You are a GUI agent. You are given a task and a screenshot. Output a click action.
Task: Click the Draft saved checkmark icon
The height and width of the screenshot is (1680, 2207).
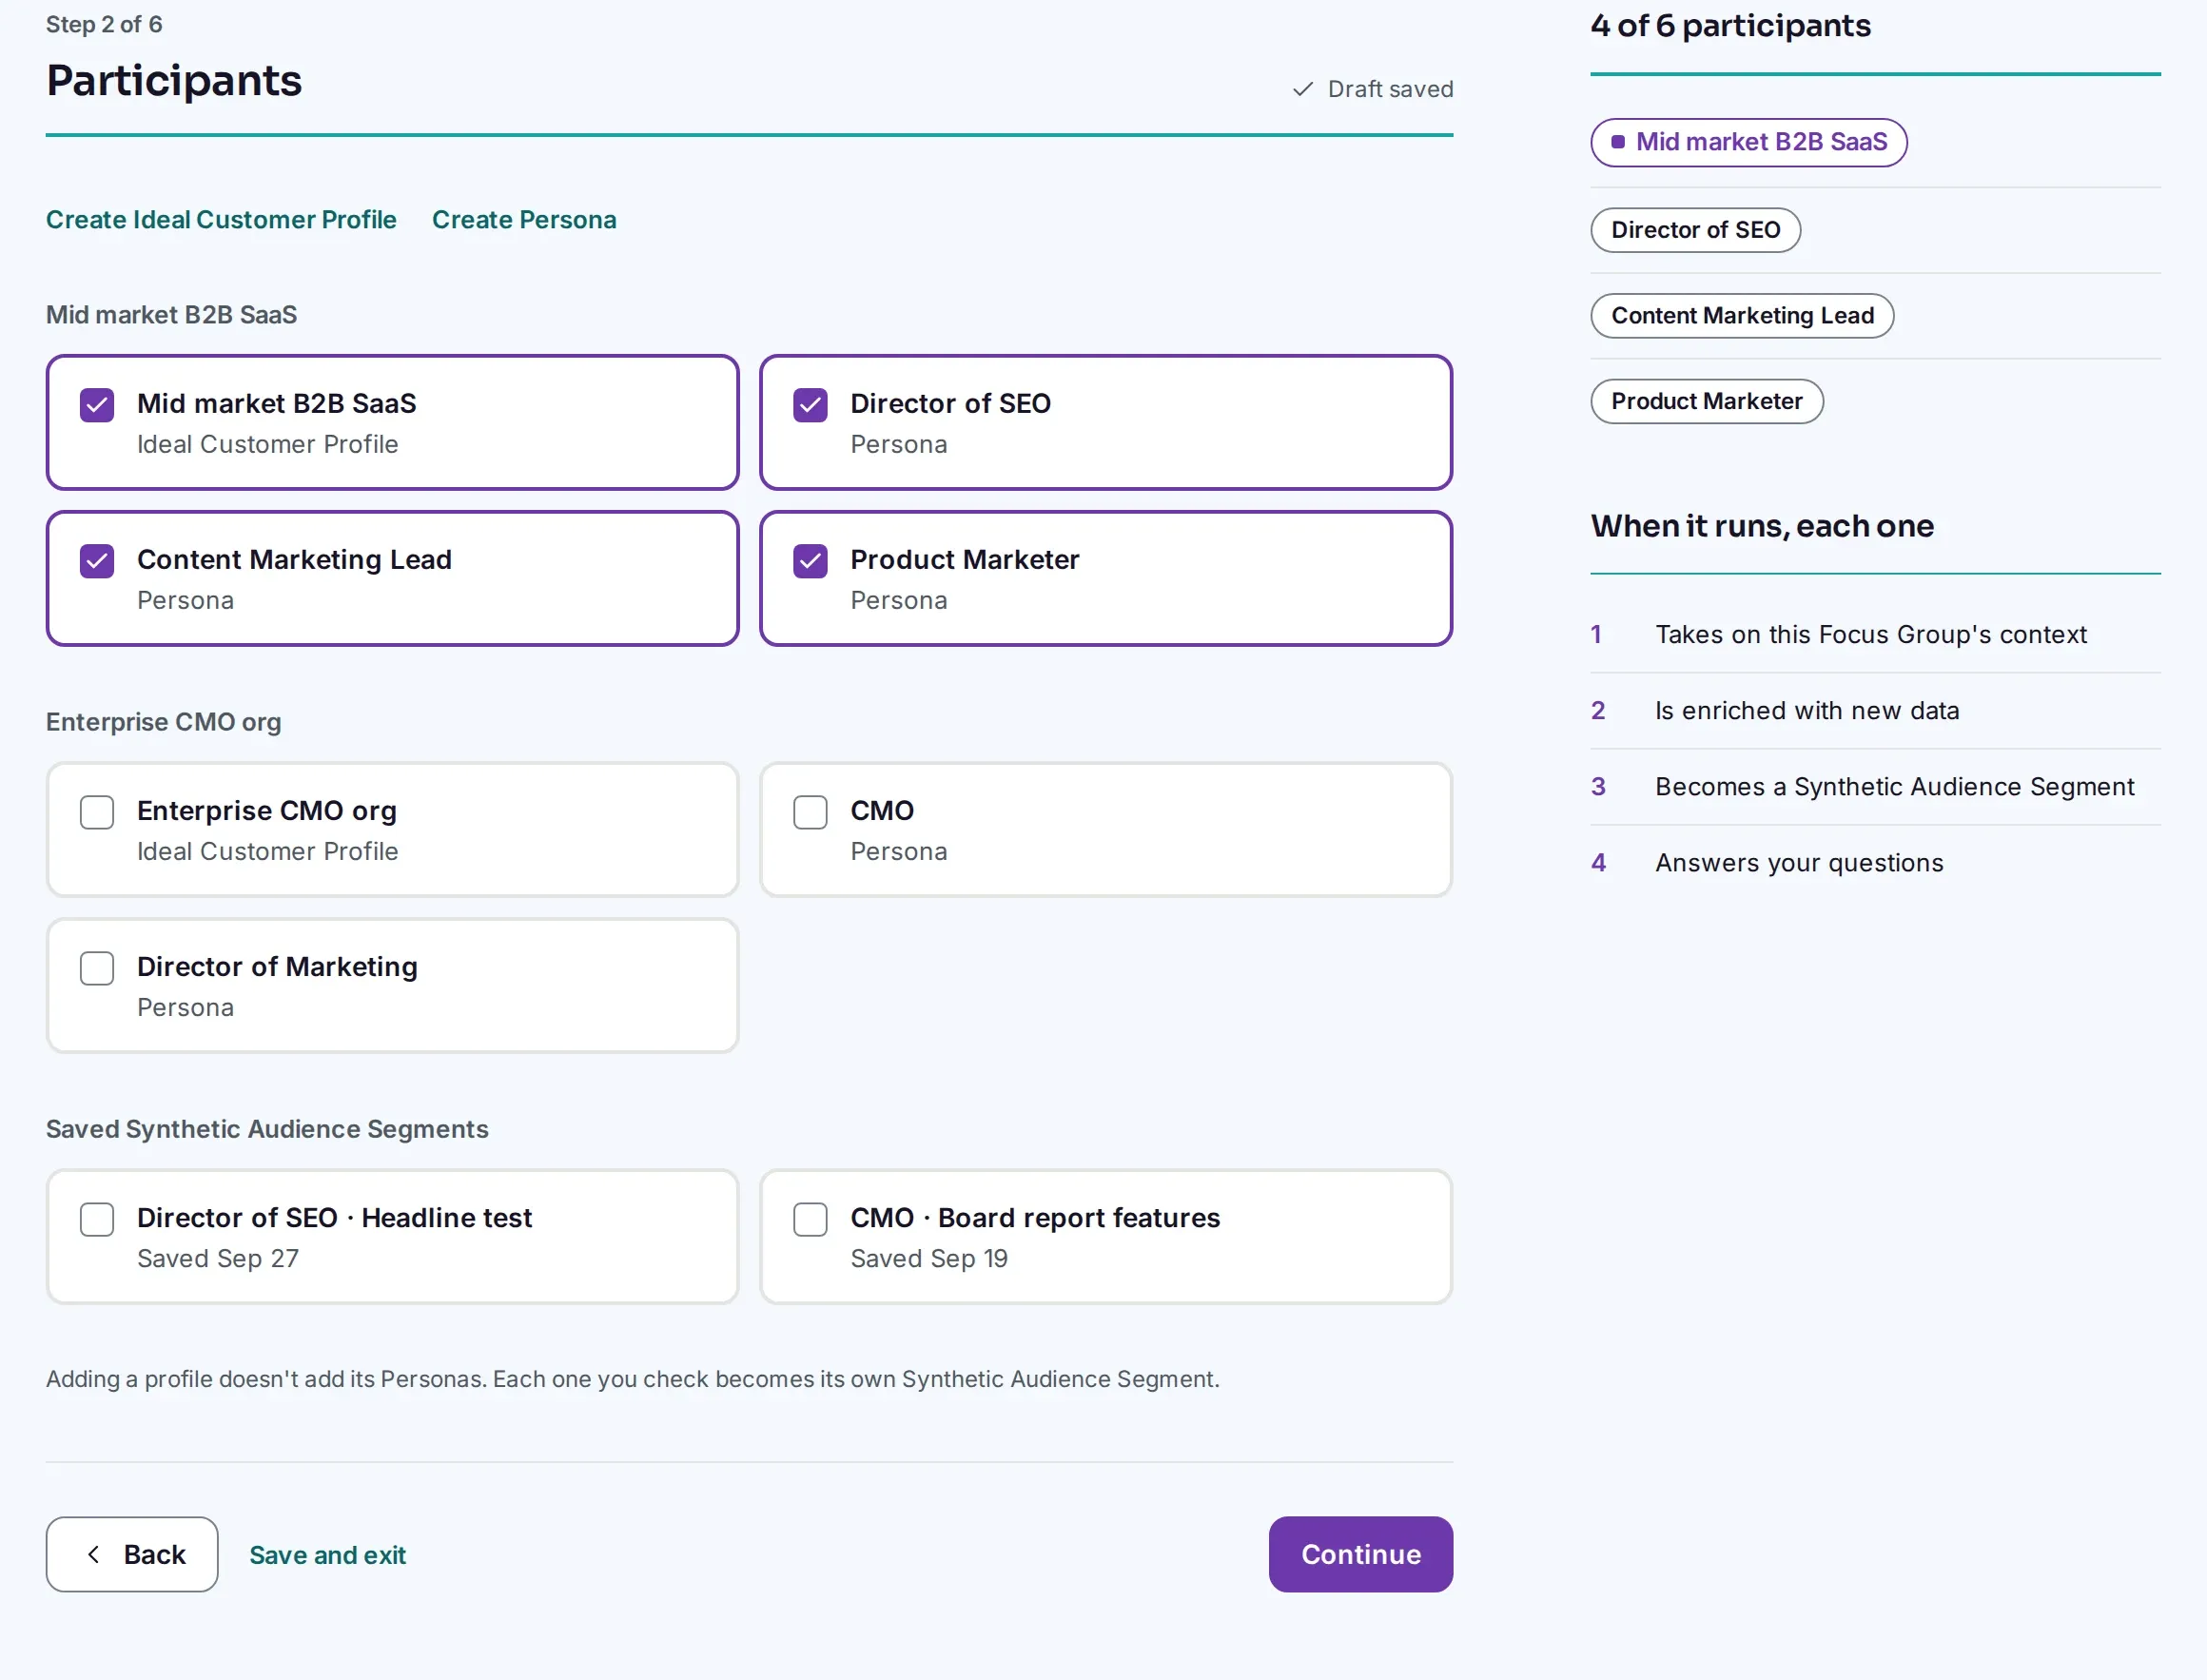1302,89
